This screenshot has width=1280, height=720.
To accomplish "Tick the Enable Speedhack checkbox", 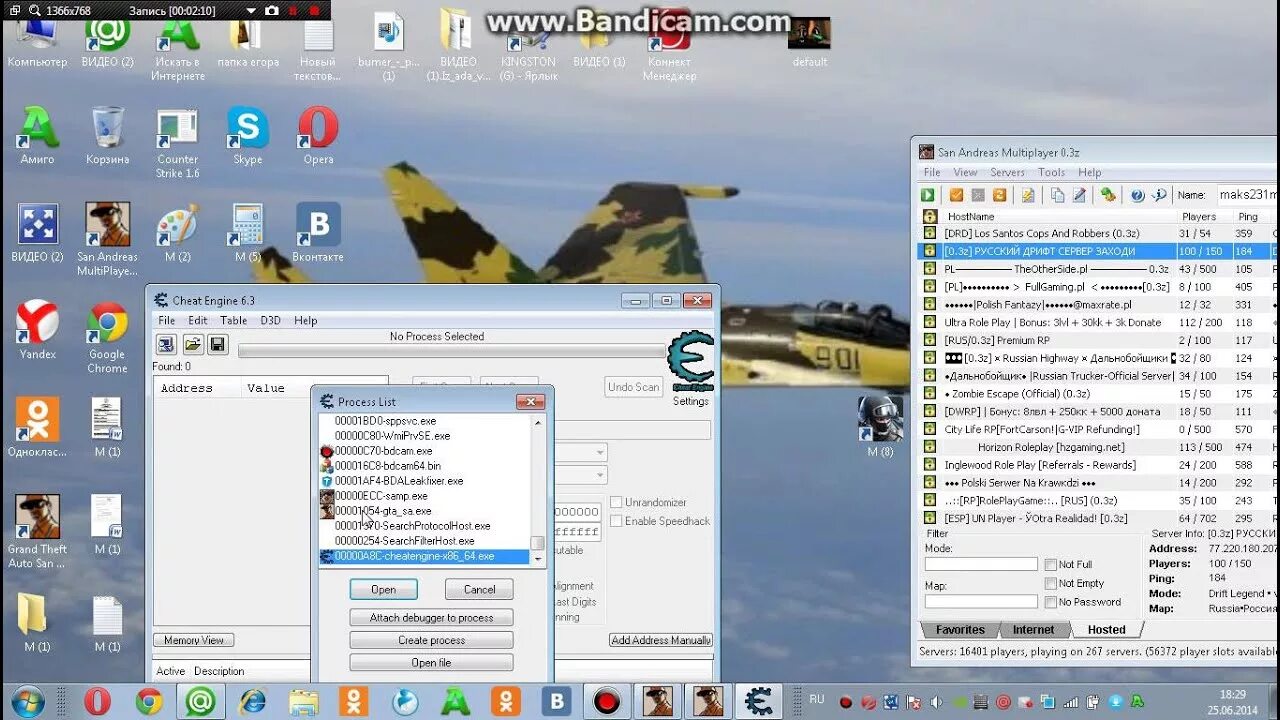I will (x=616, y=521).
